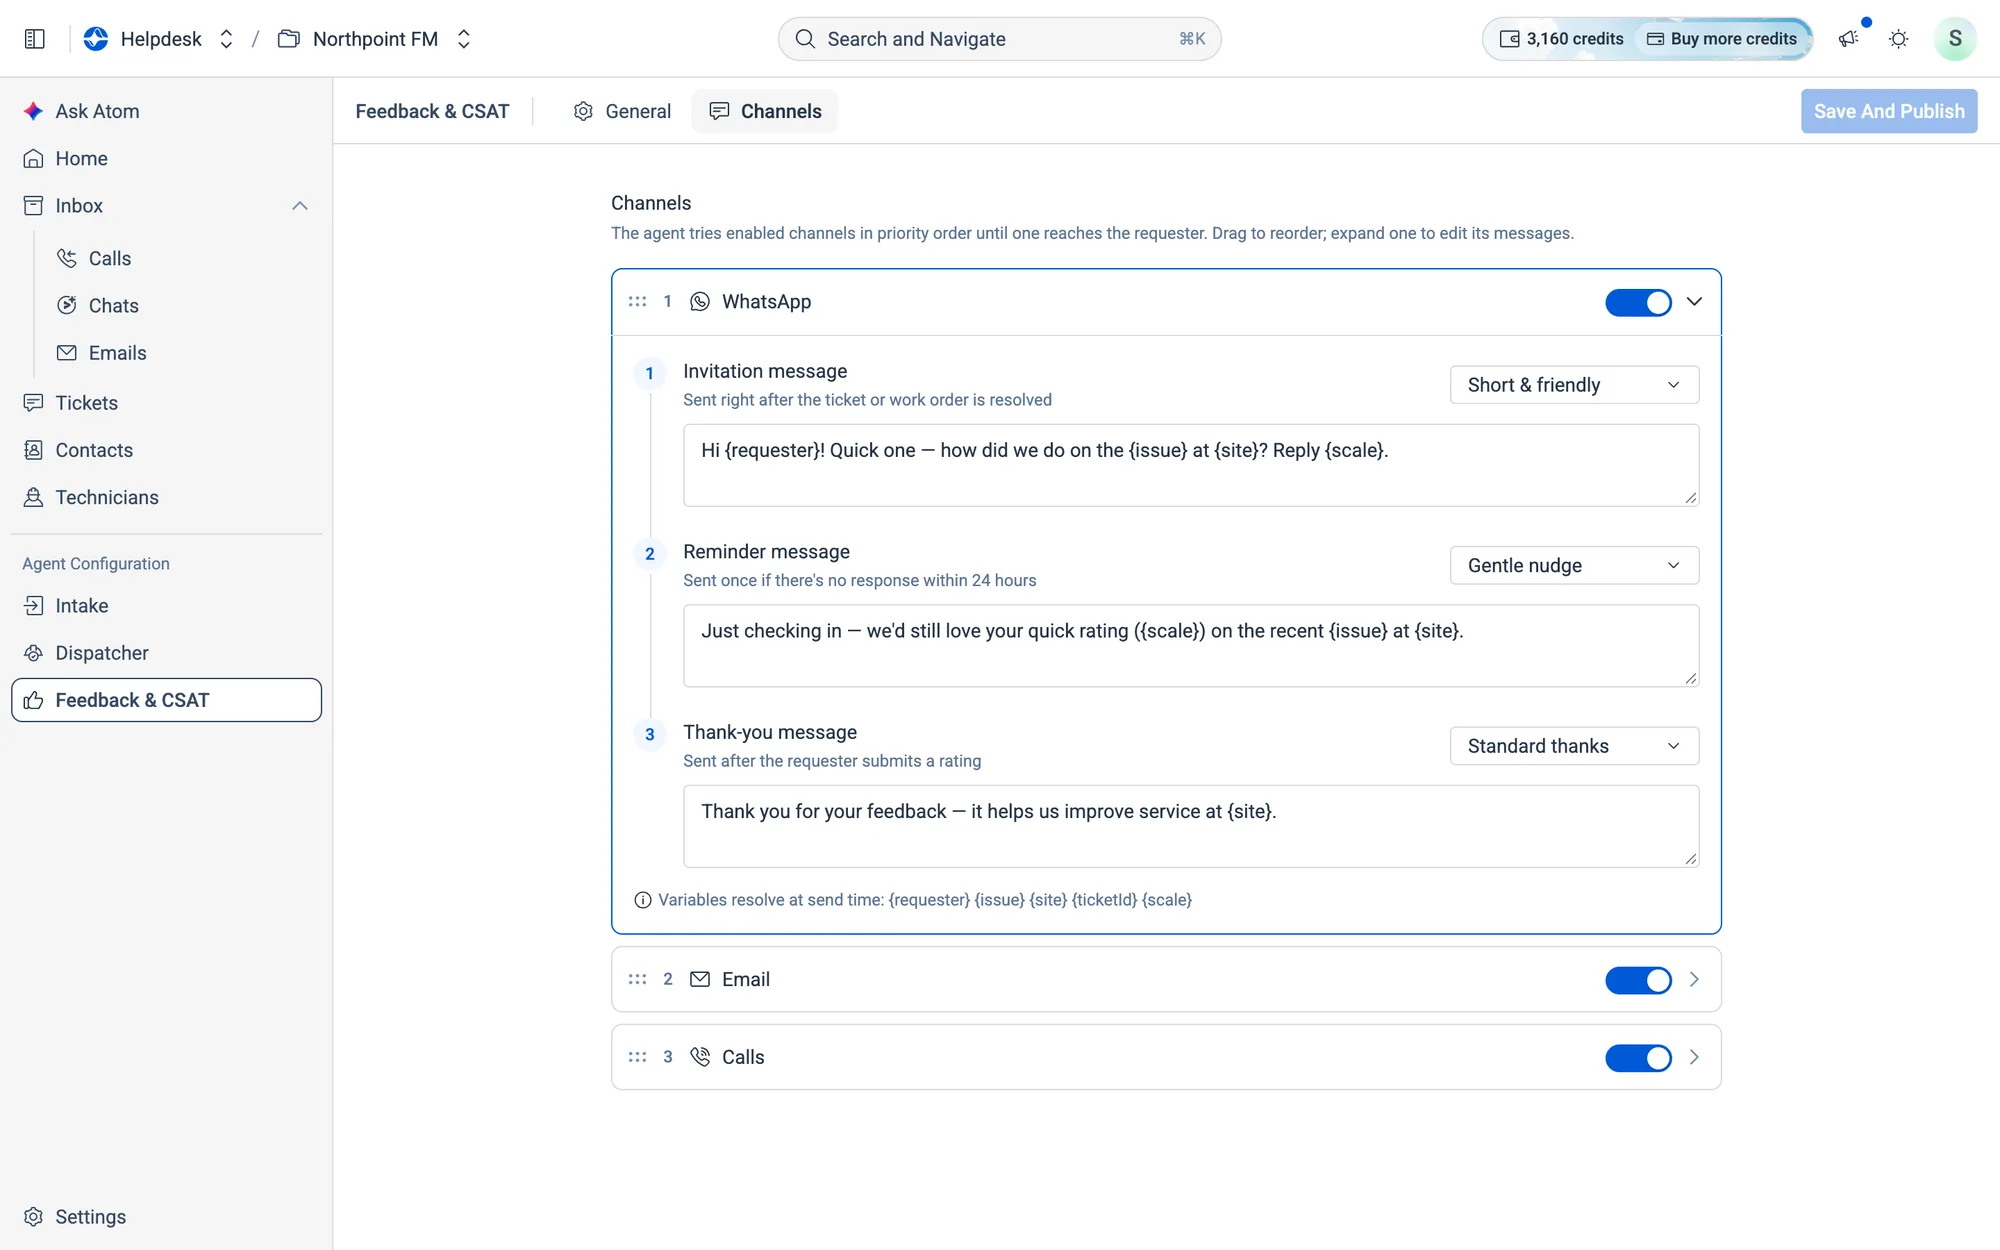Select Feedback & CSAT in sidebar
2000x1250 pixels.
(166, 700)
